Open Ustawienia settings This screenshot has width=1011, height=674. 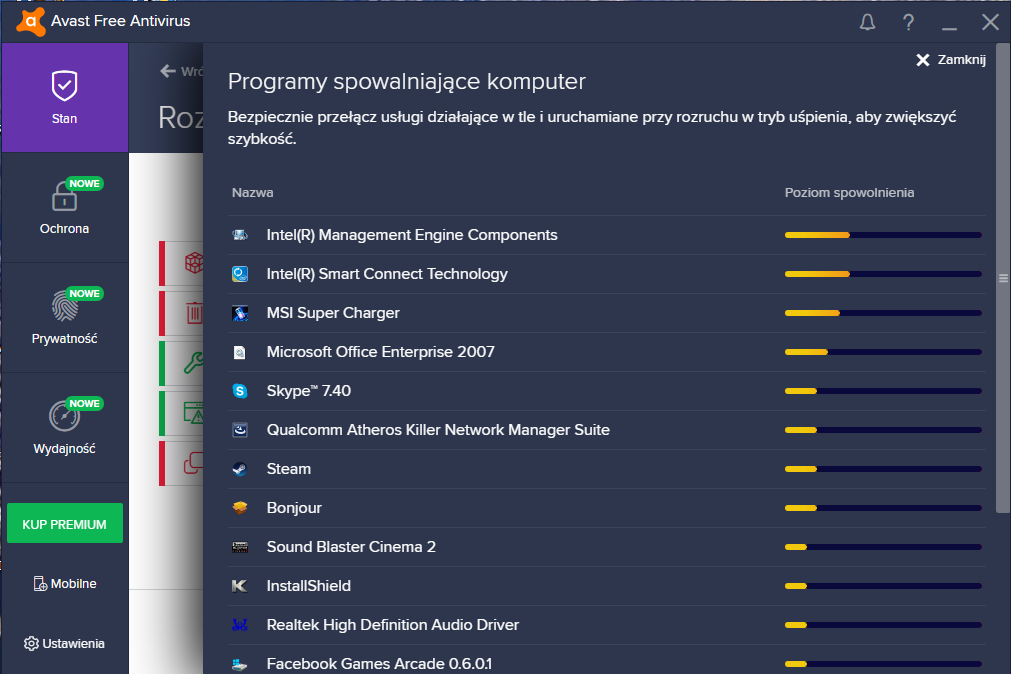[x=64, y=644]
